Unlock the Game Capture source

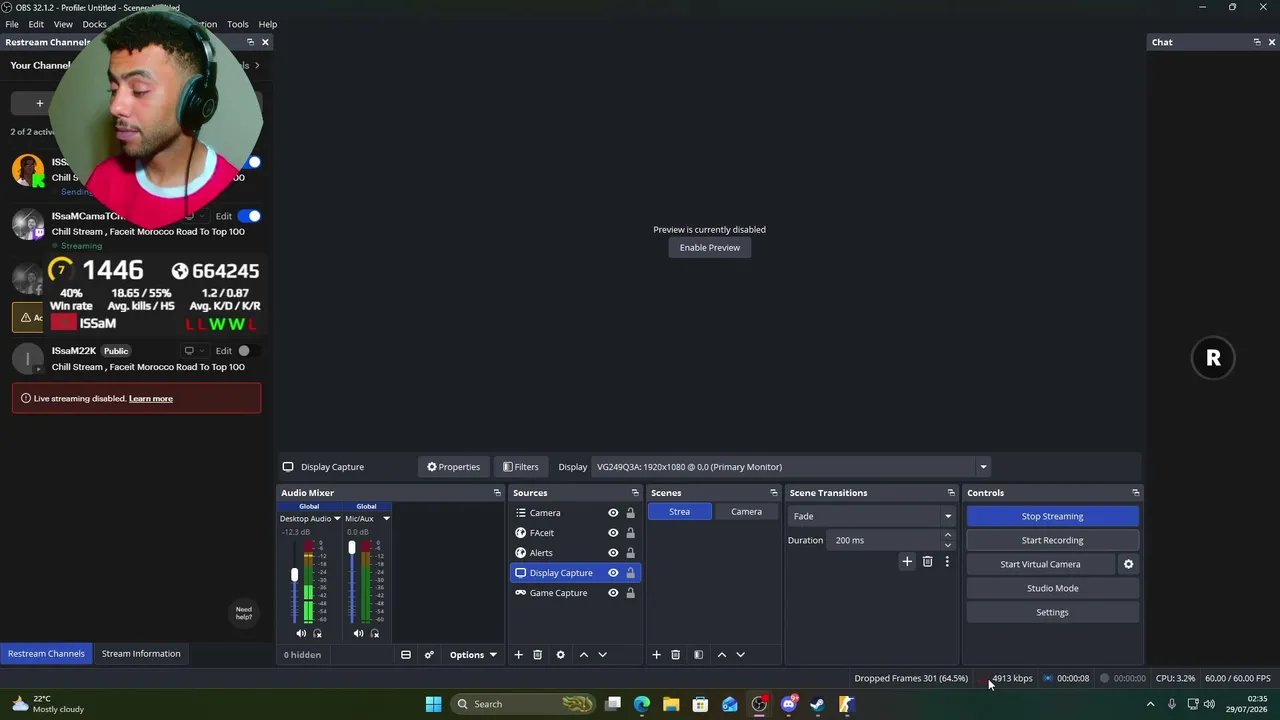click(630, 593)
